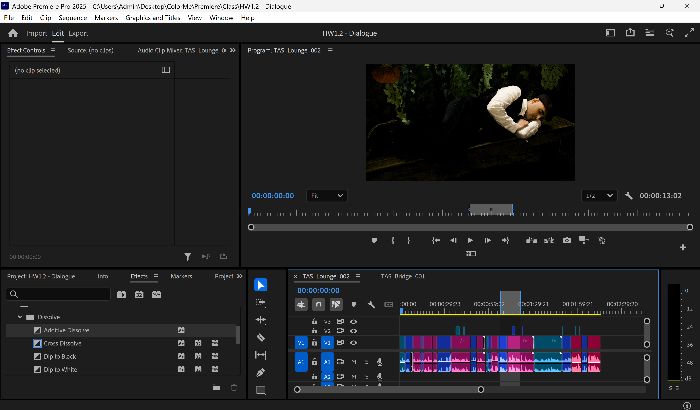The image size is (700, 410).
Task: Open the Effects panel menu
Action: click(156, 276)
